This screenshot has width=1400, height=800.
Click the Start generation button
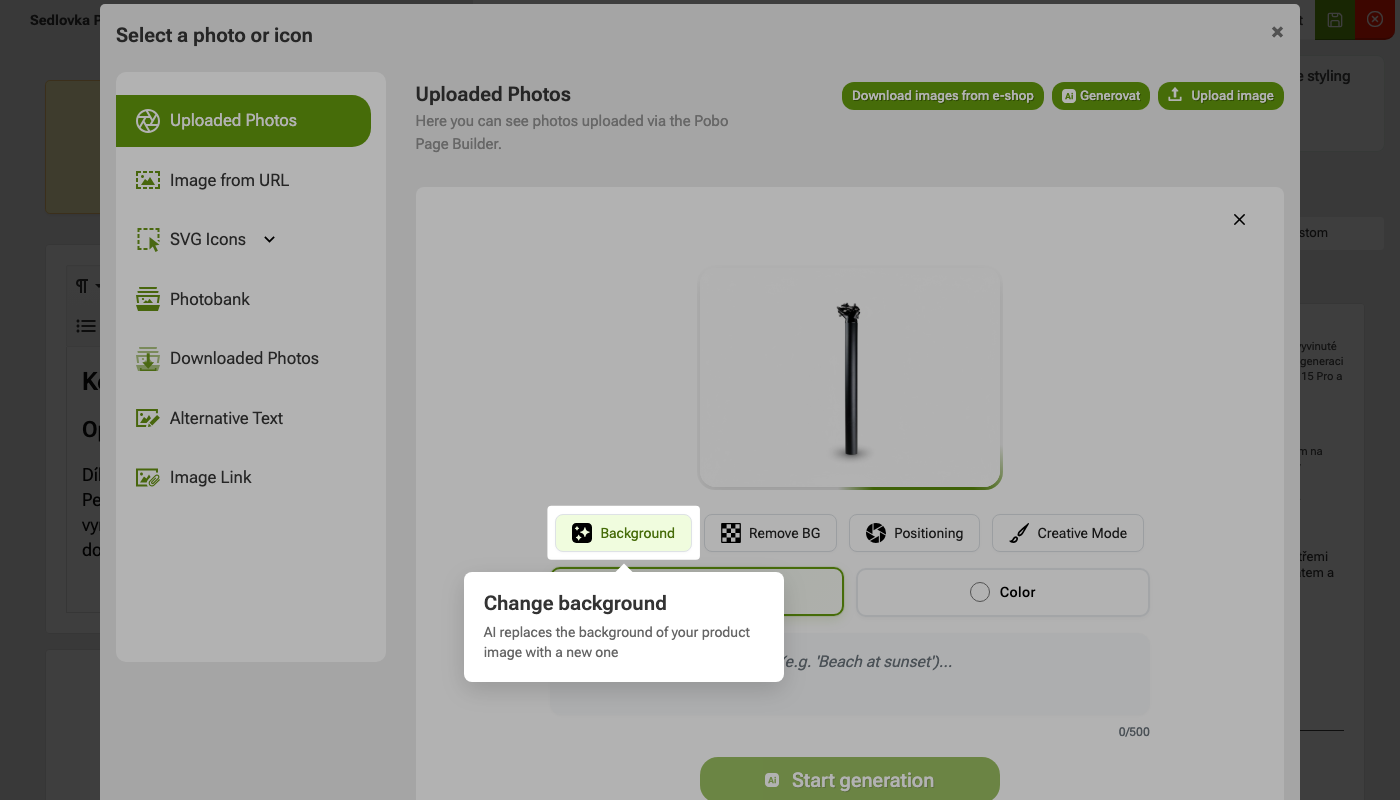pyautogui.click(x=850, y=780)
